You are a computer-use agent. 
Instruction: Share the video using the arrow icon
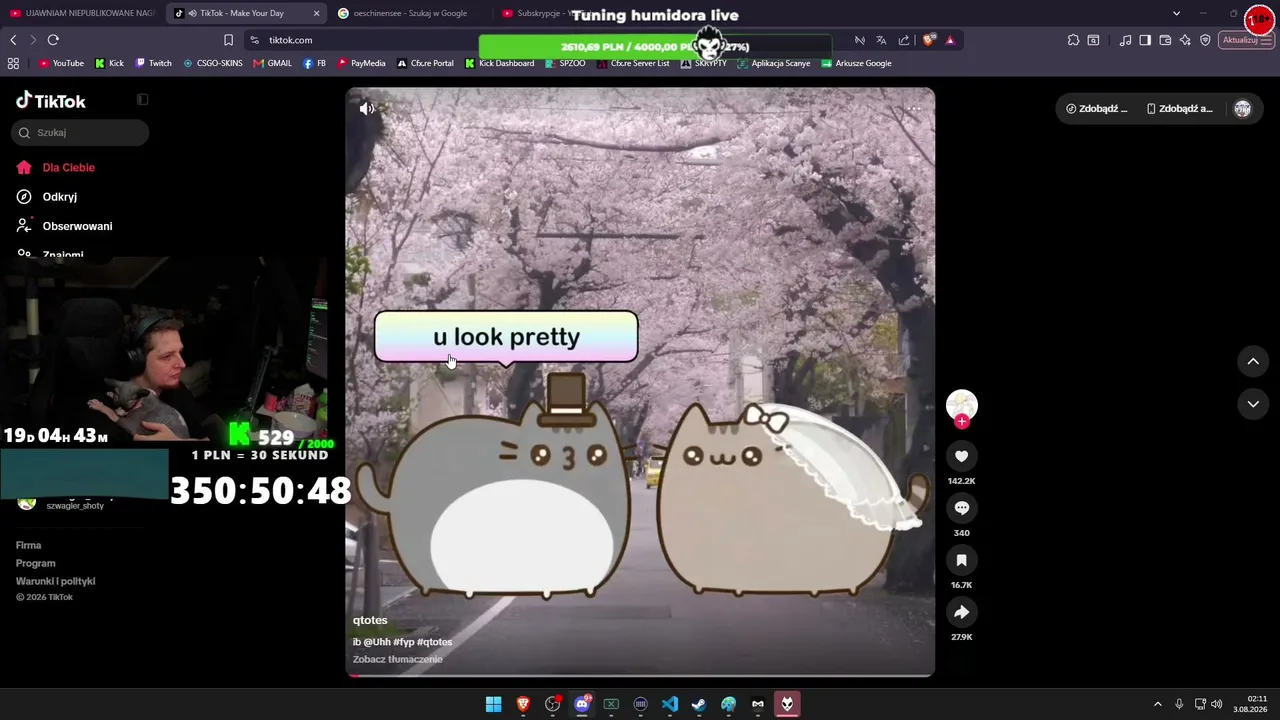tap(961, 612)
